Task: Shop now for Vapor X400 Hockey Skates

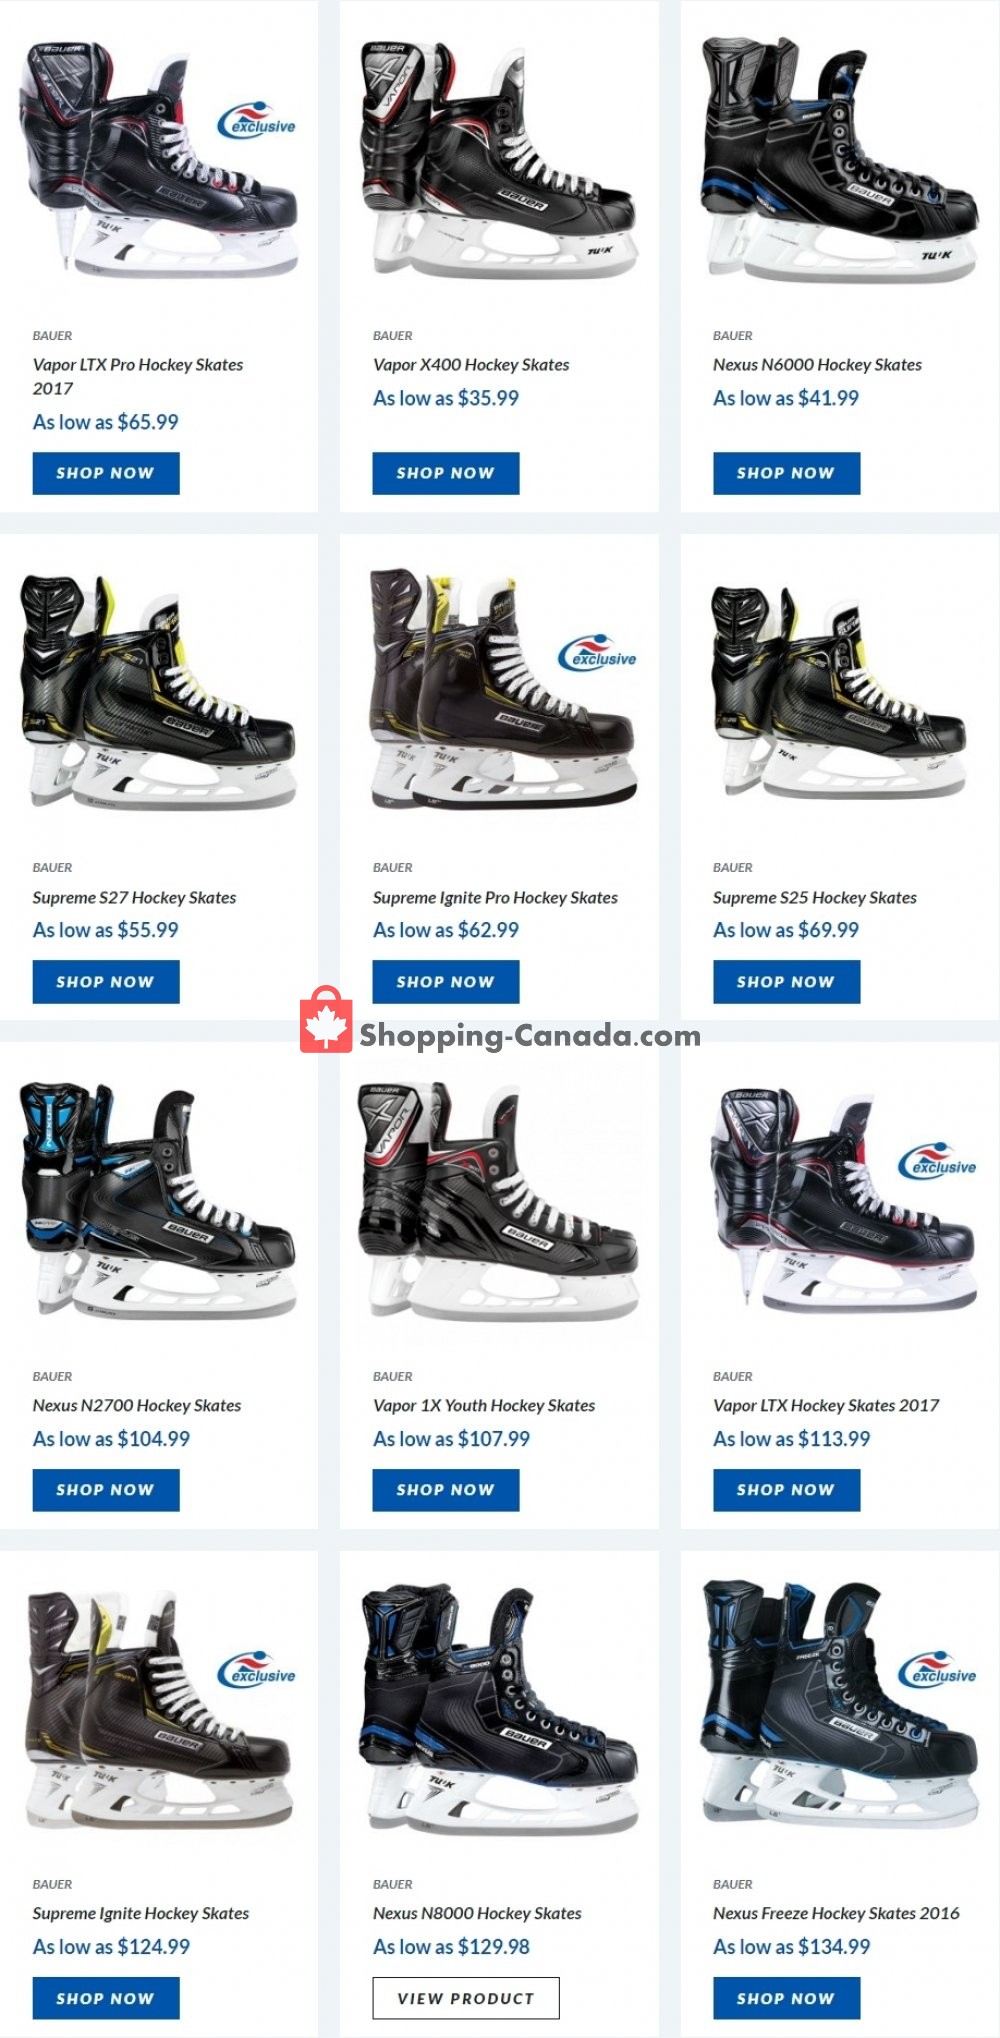Action: tap(446, 473)
